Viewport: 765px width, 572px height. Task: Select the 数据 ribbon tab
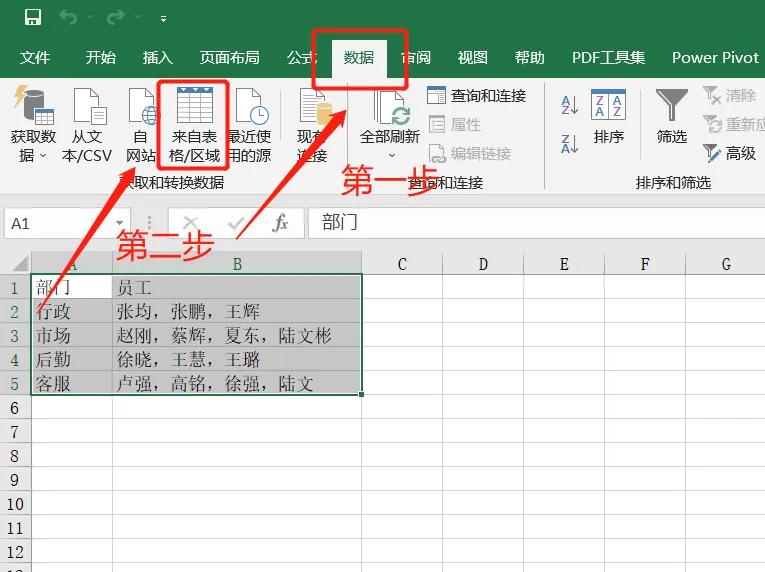[x=359, y=58]
